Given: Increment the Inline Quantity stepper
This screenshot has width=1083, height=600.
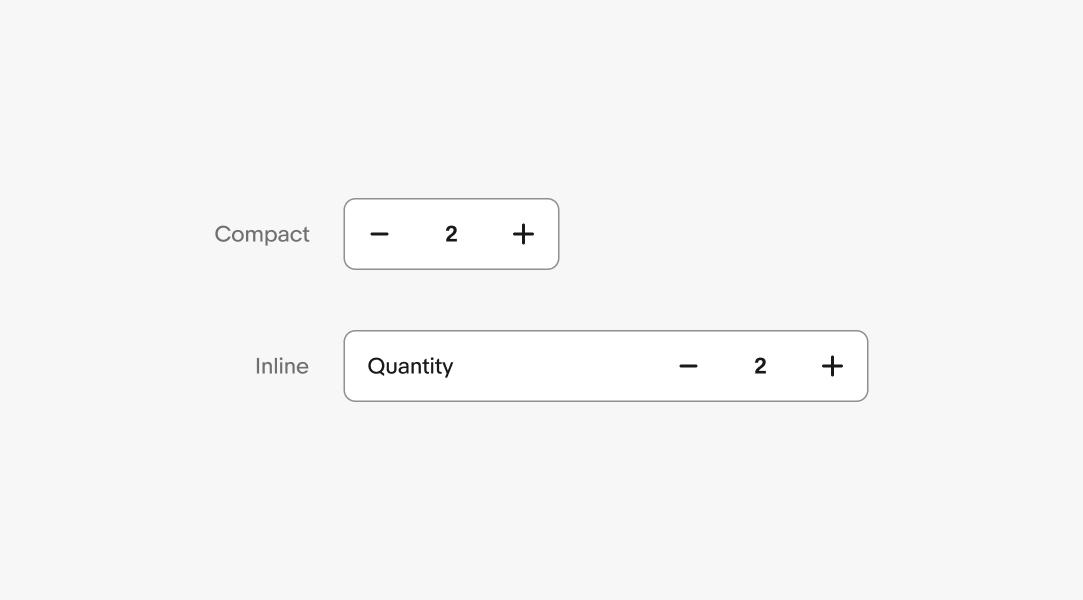Looking at the screenshot, I should (832, 366).
